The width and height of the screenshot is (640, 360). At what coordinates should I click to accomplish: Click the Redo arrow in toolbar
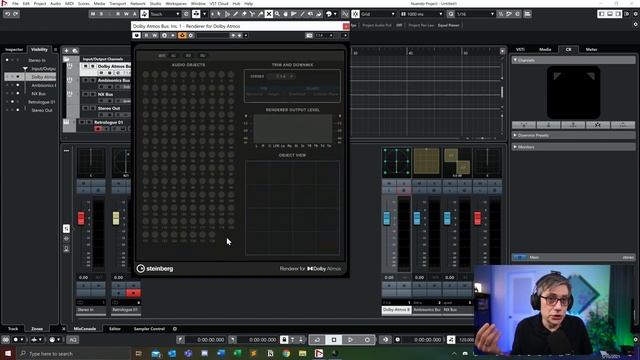pyautogui.click(x=16, y=14)
